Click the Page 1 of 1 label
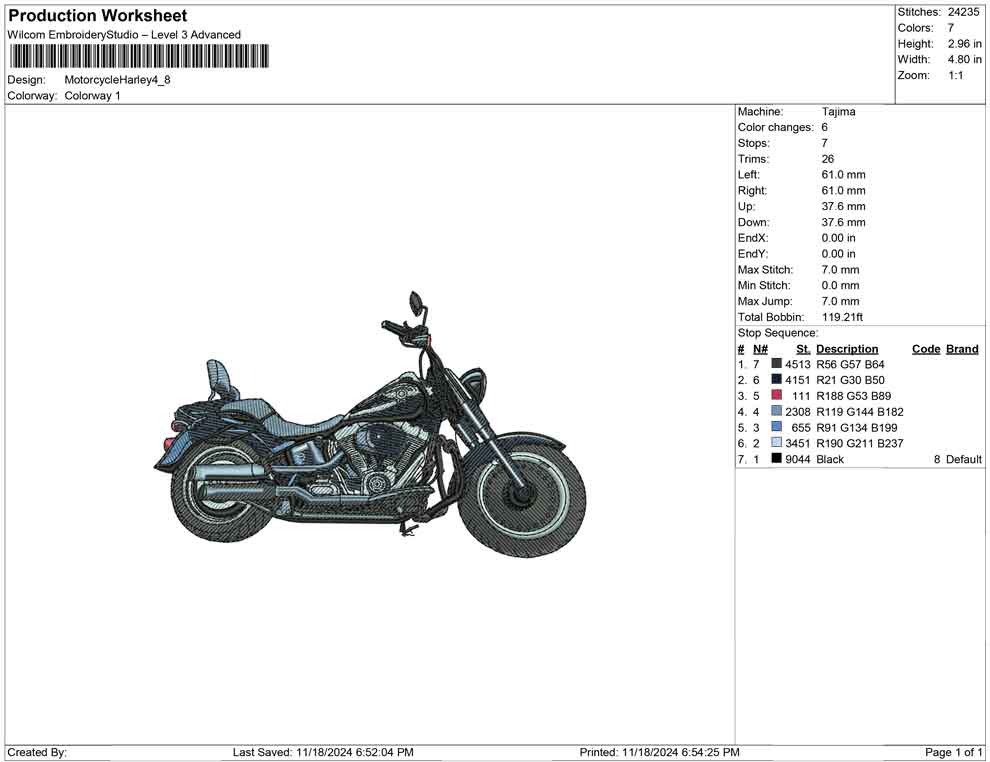Viewport: 990px width, 762px height. tap(954, 752)
